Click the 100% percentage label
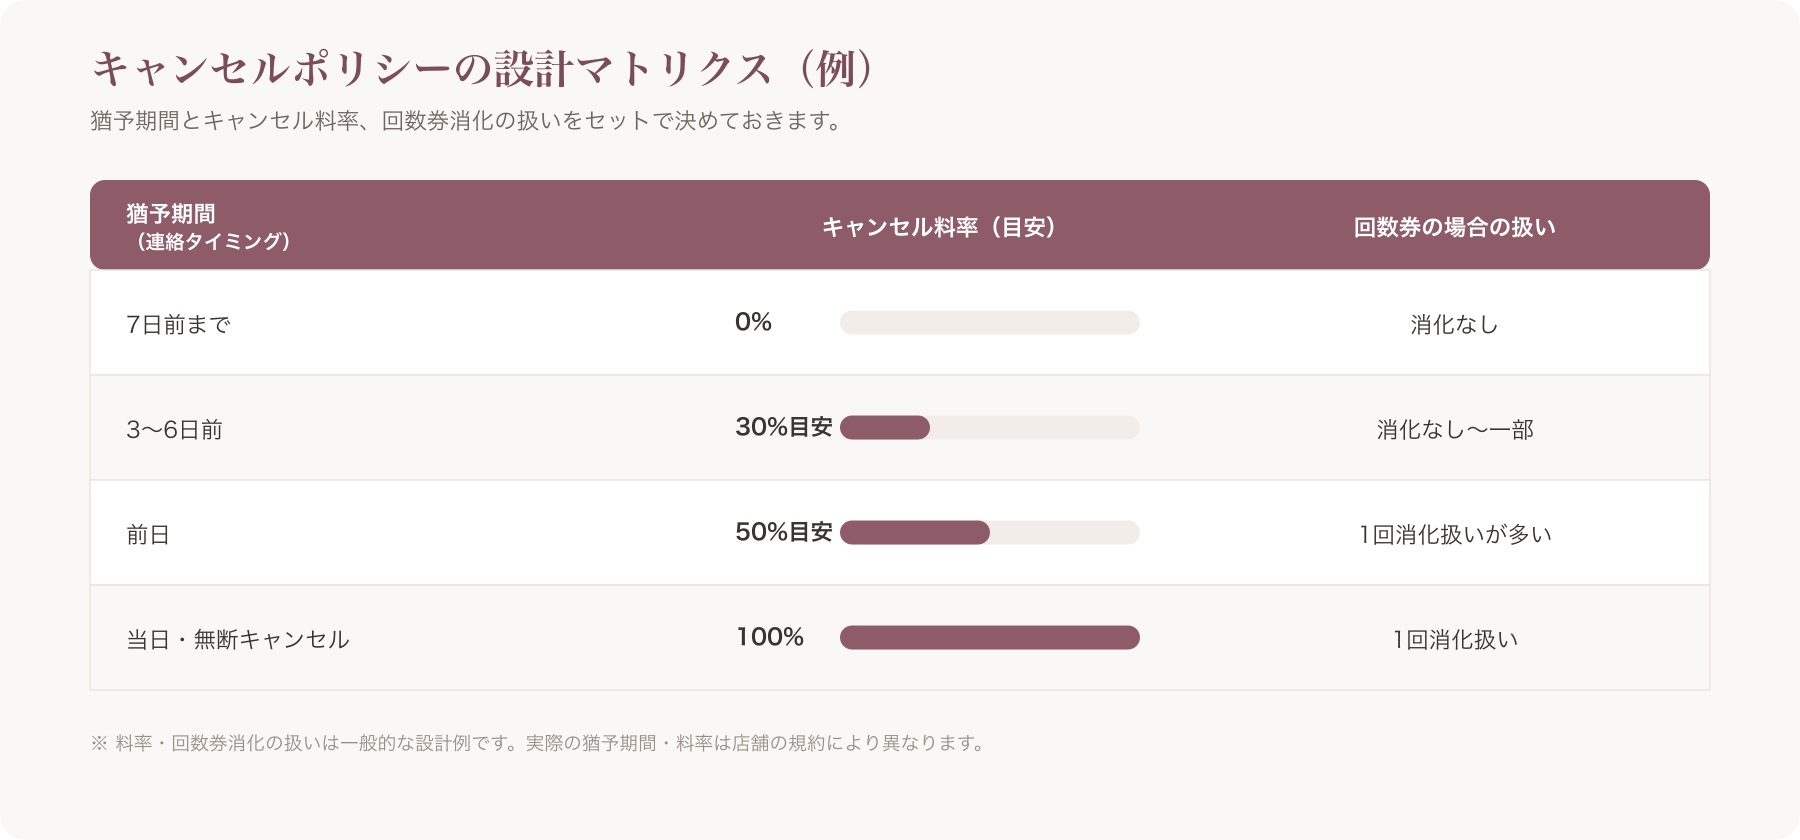Image resolution: width=1800 pixels, height=840 pixels. coord(770,637)
